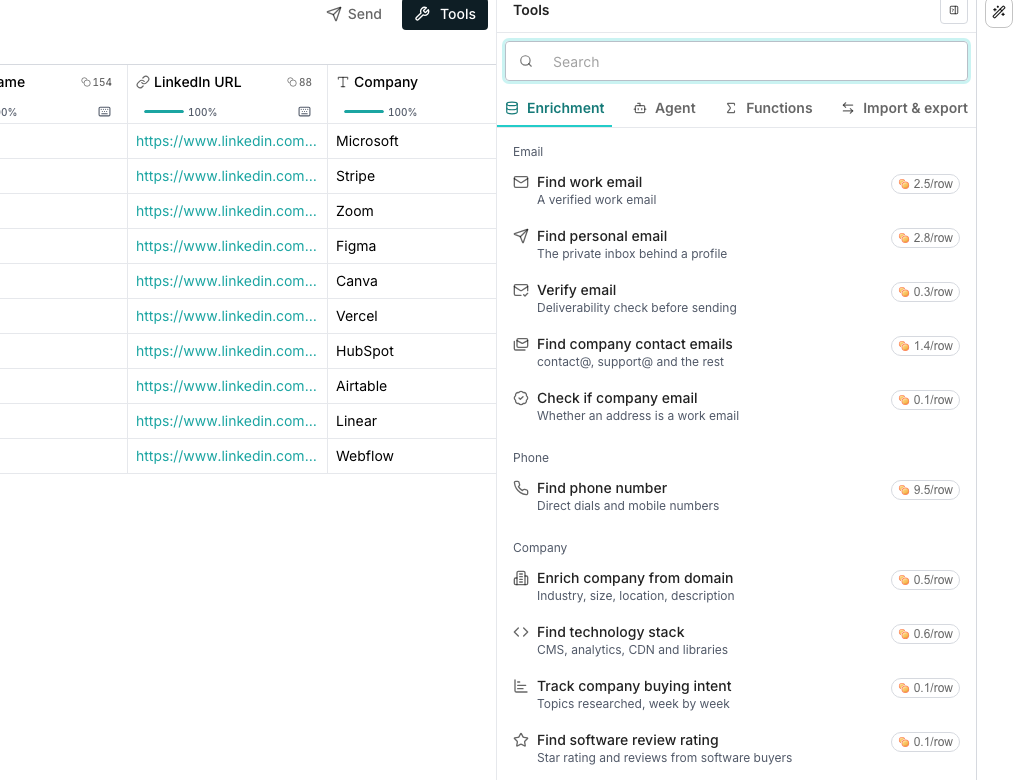
Task: Select the Airtable company cell
Action: pyautogui.click(x=412, y=386)
